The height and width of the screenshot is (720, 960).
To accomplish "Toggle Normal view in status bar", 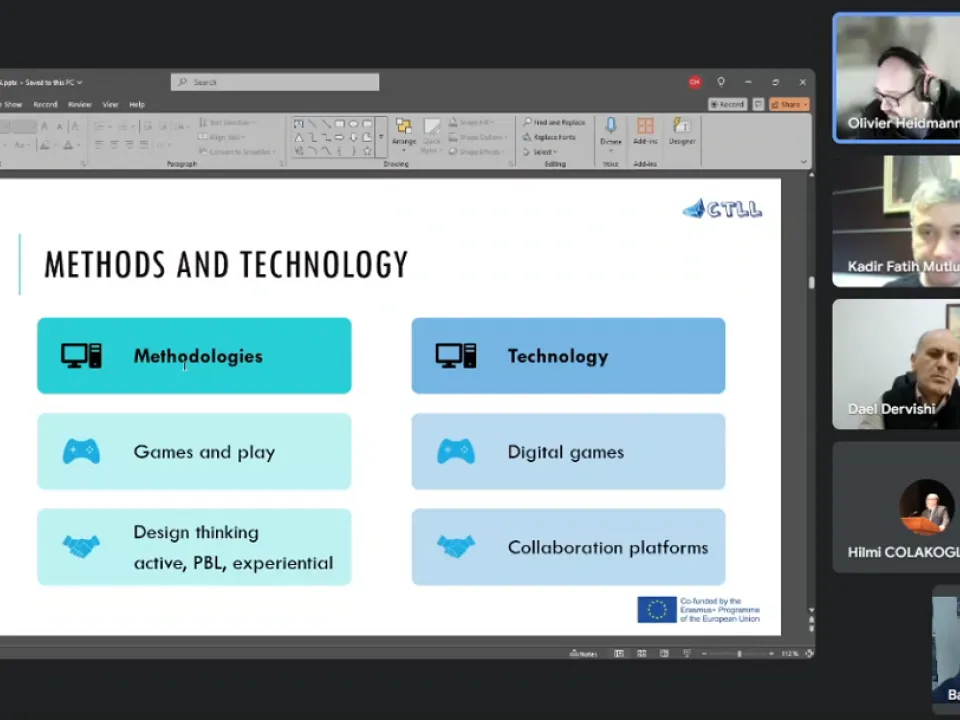I will 619,653.
